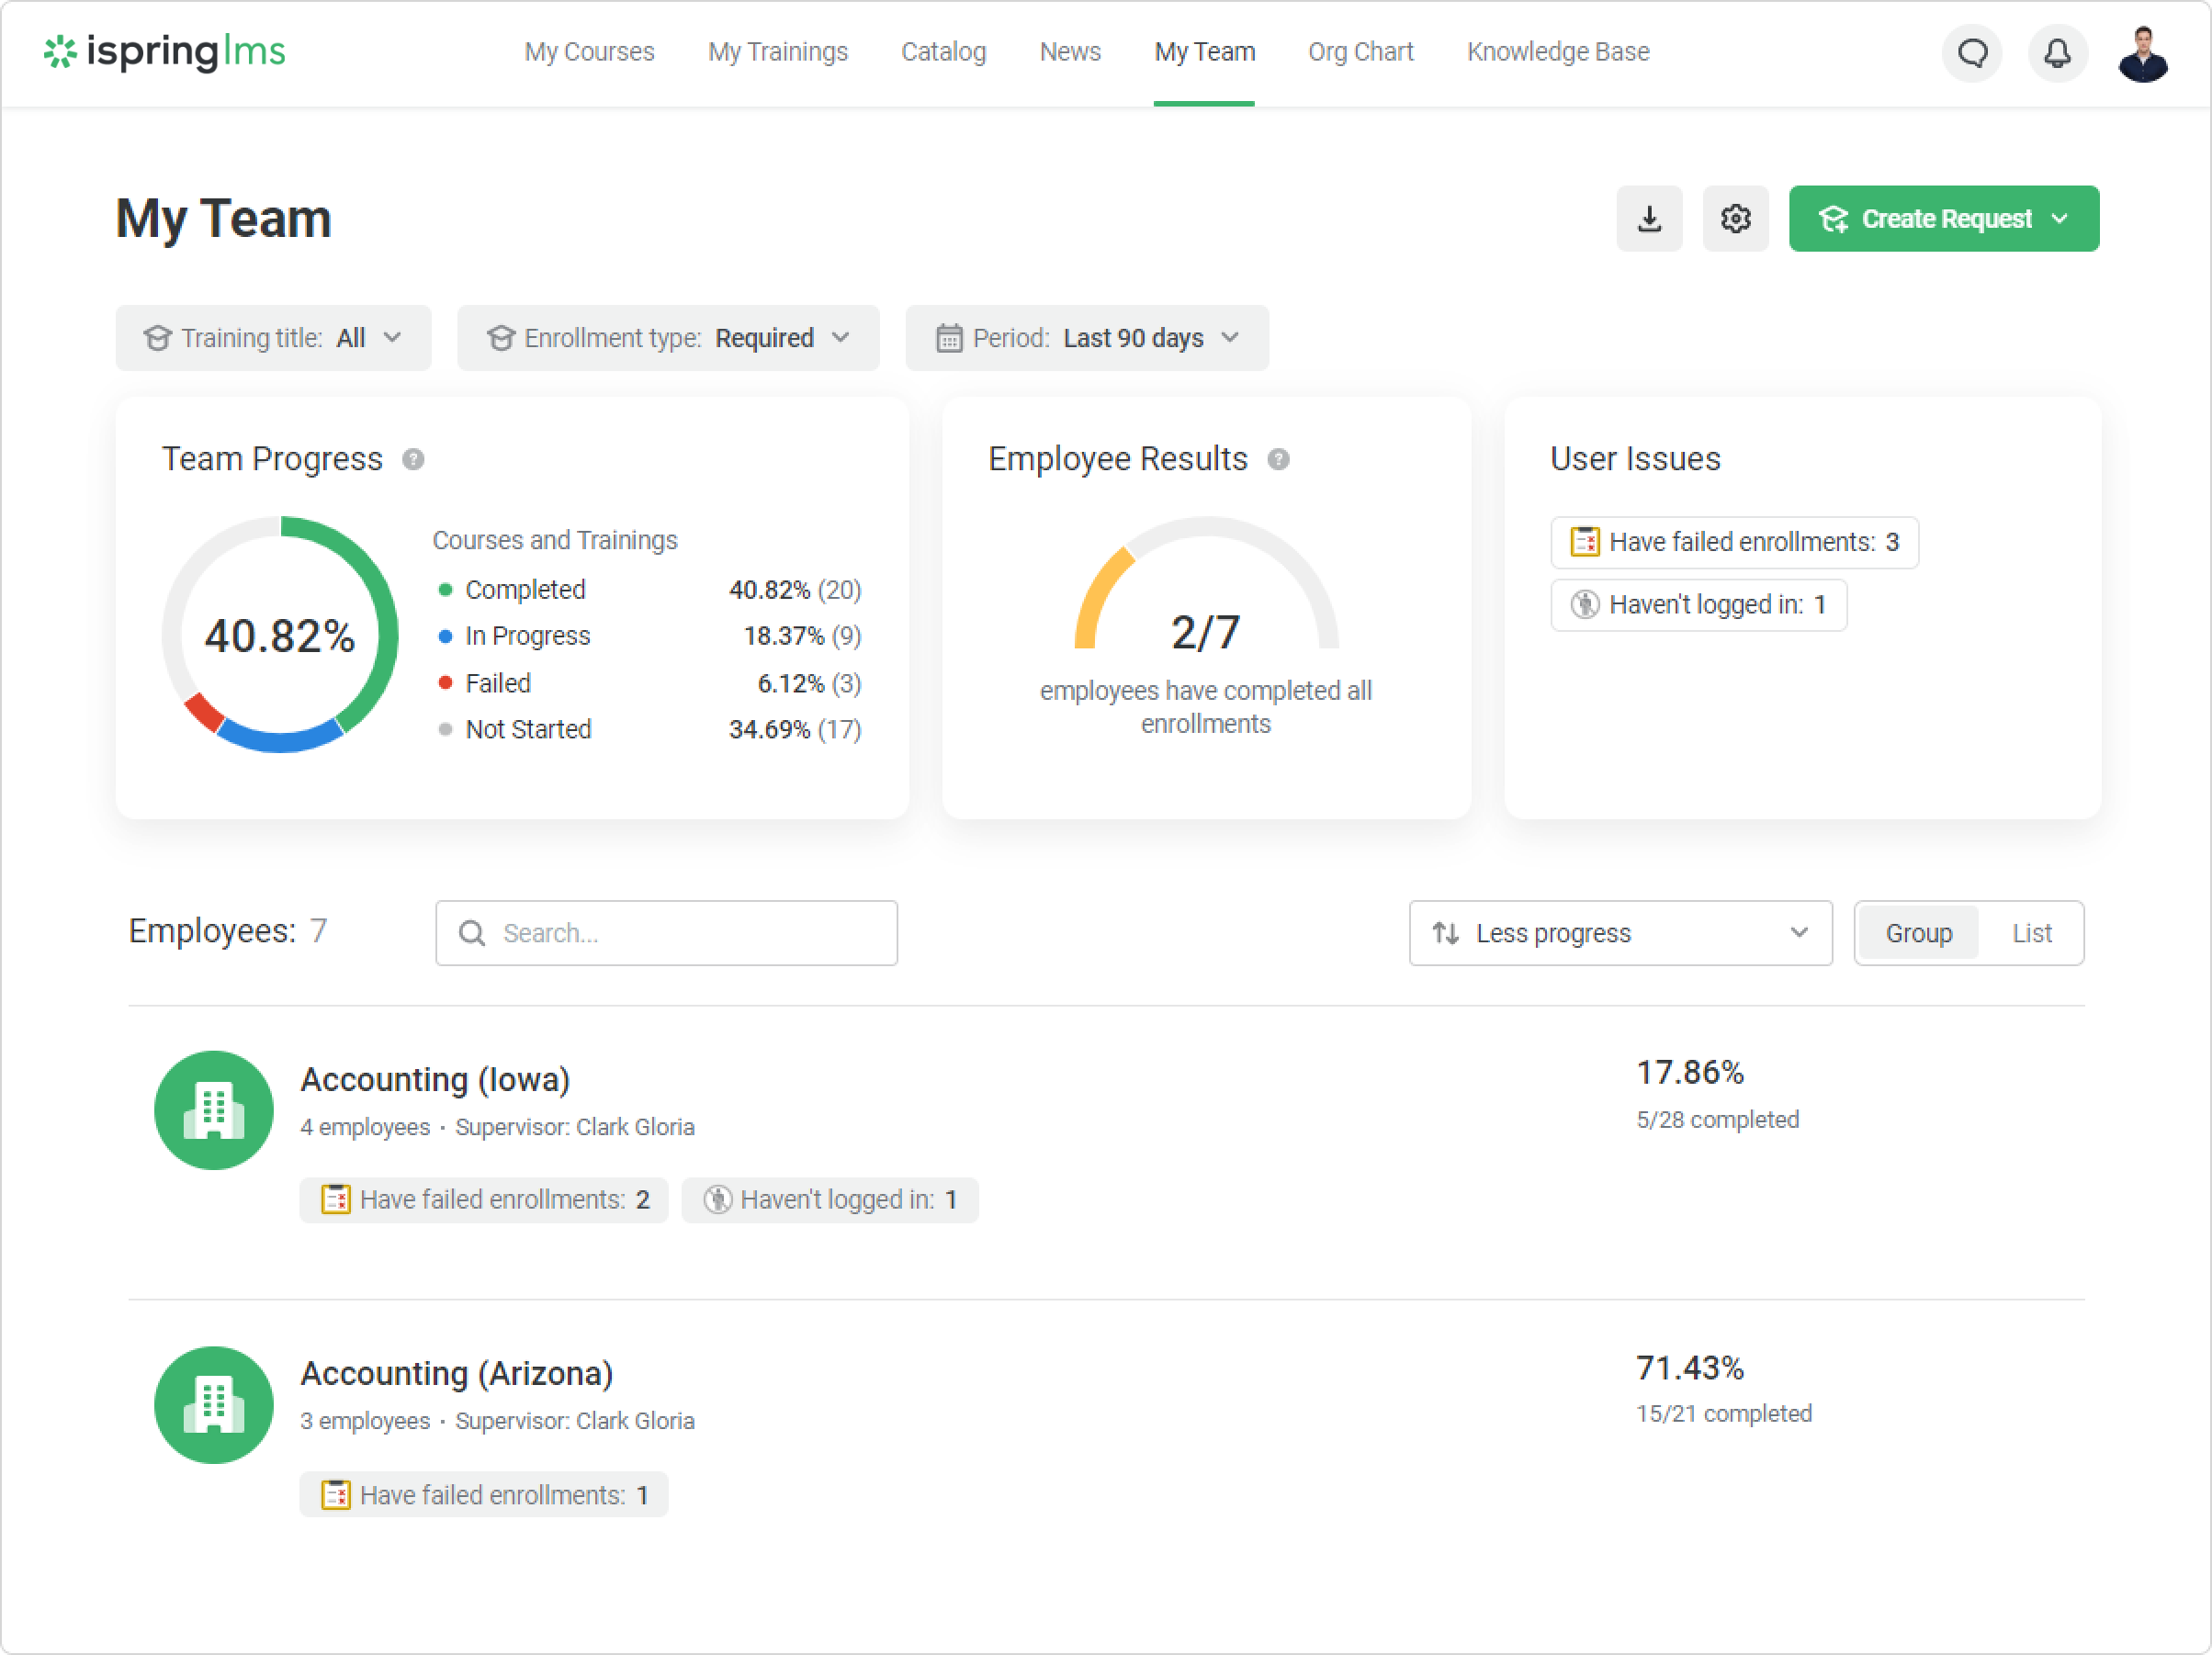Open the notifications bell

(x=2057, y=52)
